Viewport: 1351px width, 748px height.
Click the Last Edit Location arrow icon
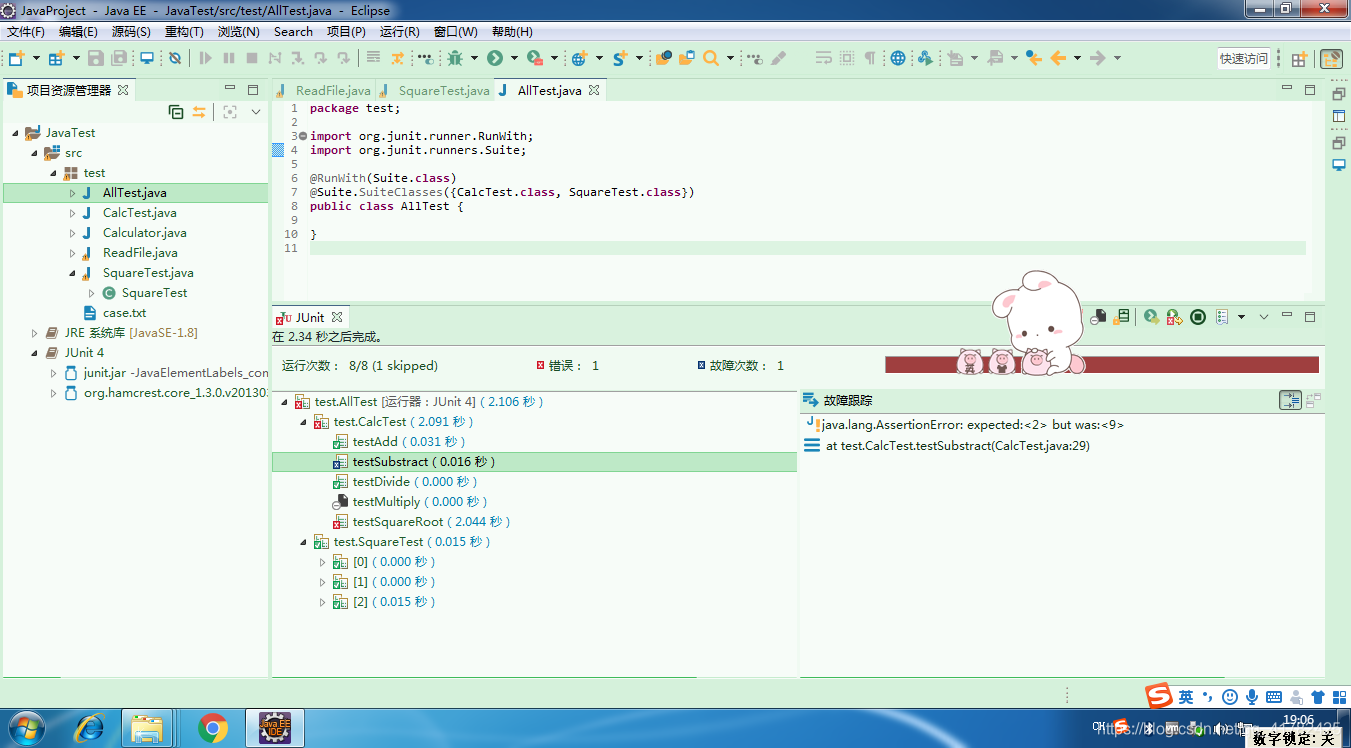(x=1033, y=58)
